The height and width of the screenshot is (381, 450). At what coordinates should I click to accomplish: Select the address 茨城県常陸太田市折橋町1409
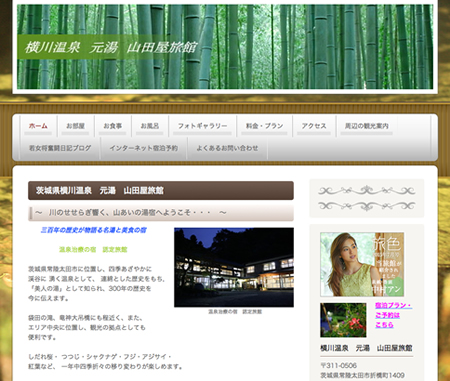click(x=362, y=375)
